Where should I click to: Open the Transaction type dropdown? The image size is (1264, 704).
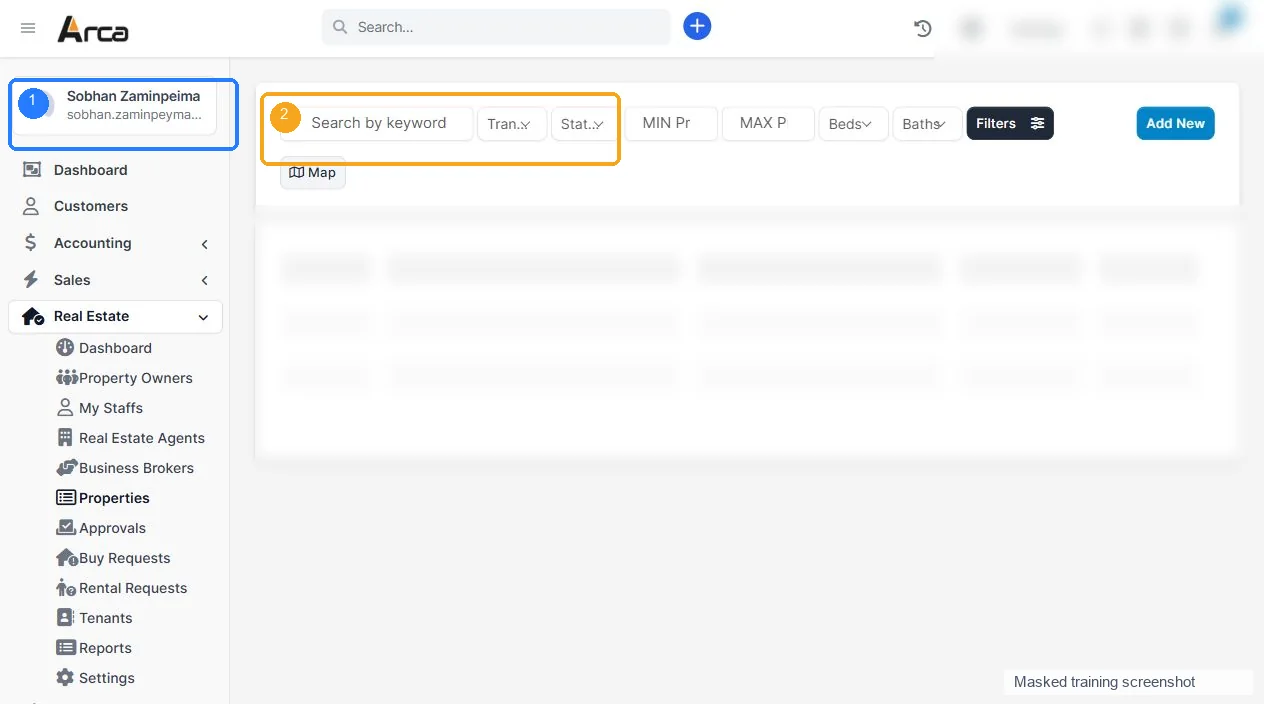tap(512, 124)
